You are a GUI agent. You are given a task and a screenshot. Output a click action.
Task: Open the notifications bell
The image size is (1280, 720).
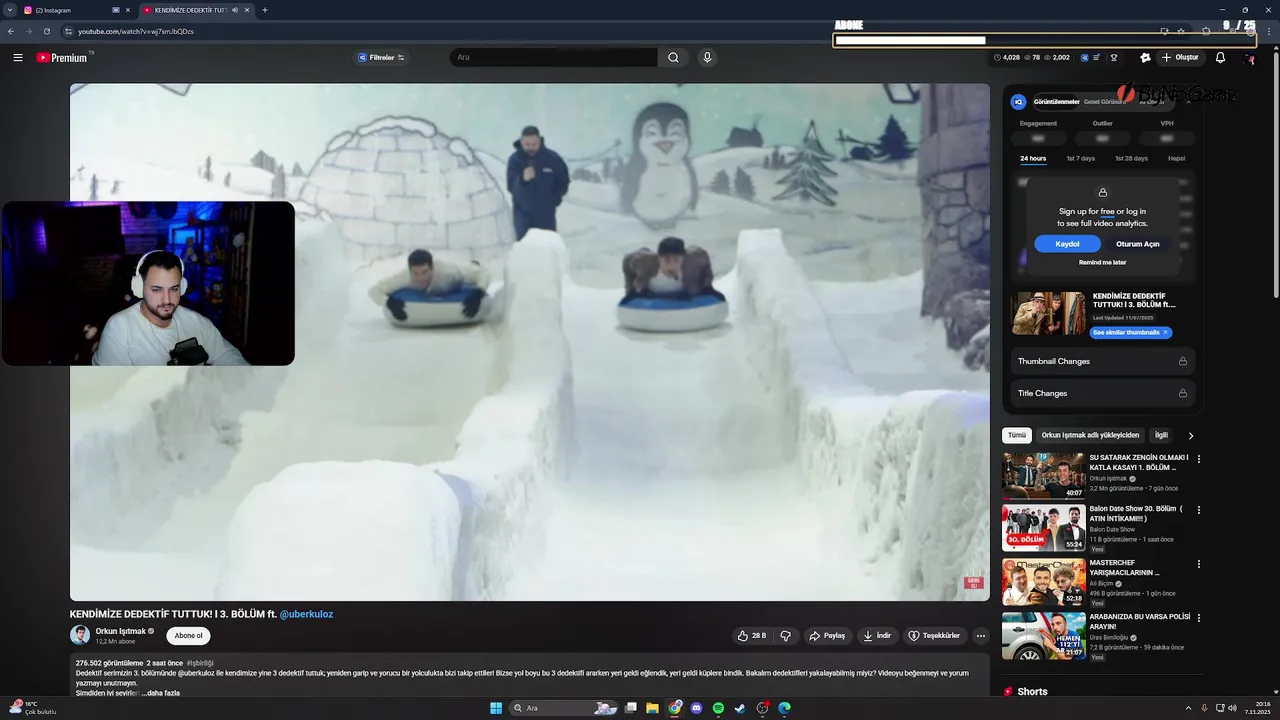[x=1220, y=58]
